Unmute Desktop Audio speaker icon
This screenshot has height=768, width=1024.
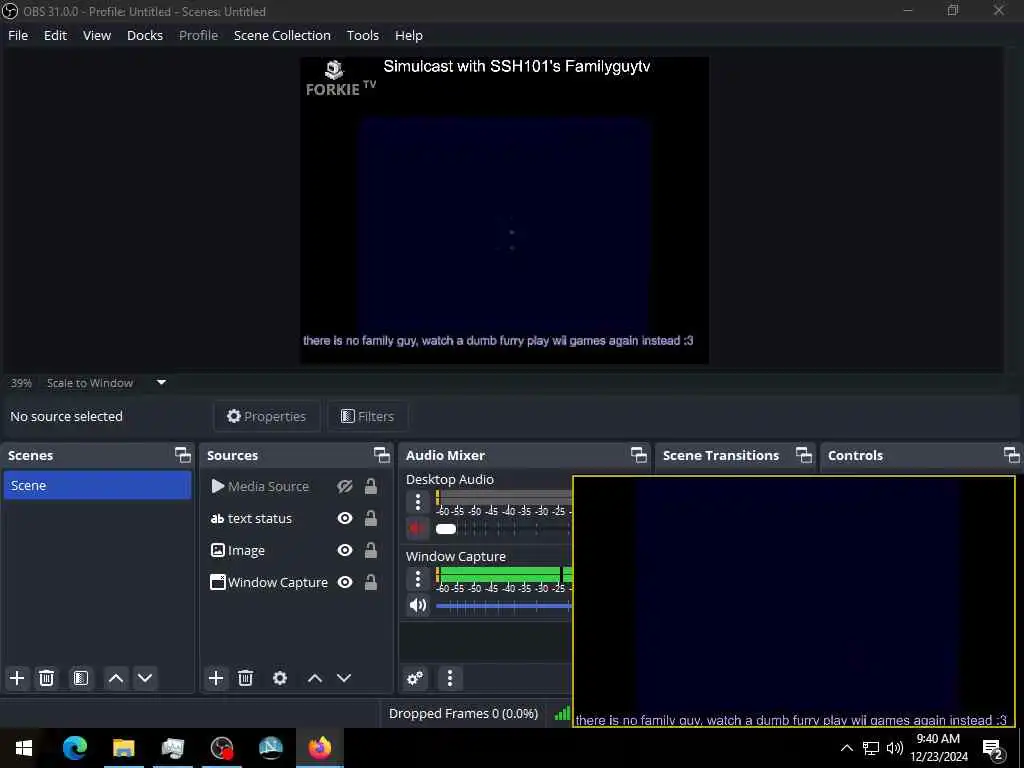coord(417,528)
